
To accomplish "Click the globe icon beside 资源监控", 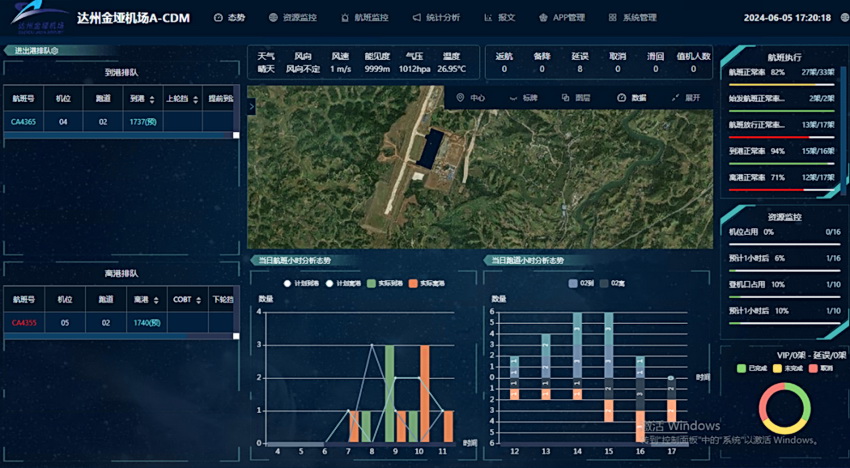I will (x=273, y=18).
